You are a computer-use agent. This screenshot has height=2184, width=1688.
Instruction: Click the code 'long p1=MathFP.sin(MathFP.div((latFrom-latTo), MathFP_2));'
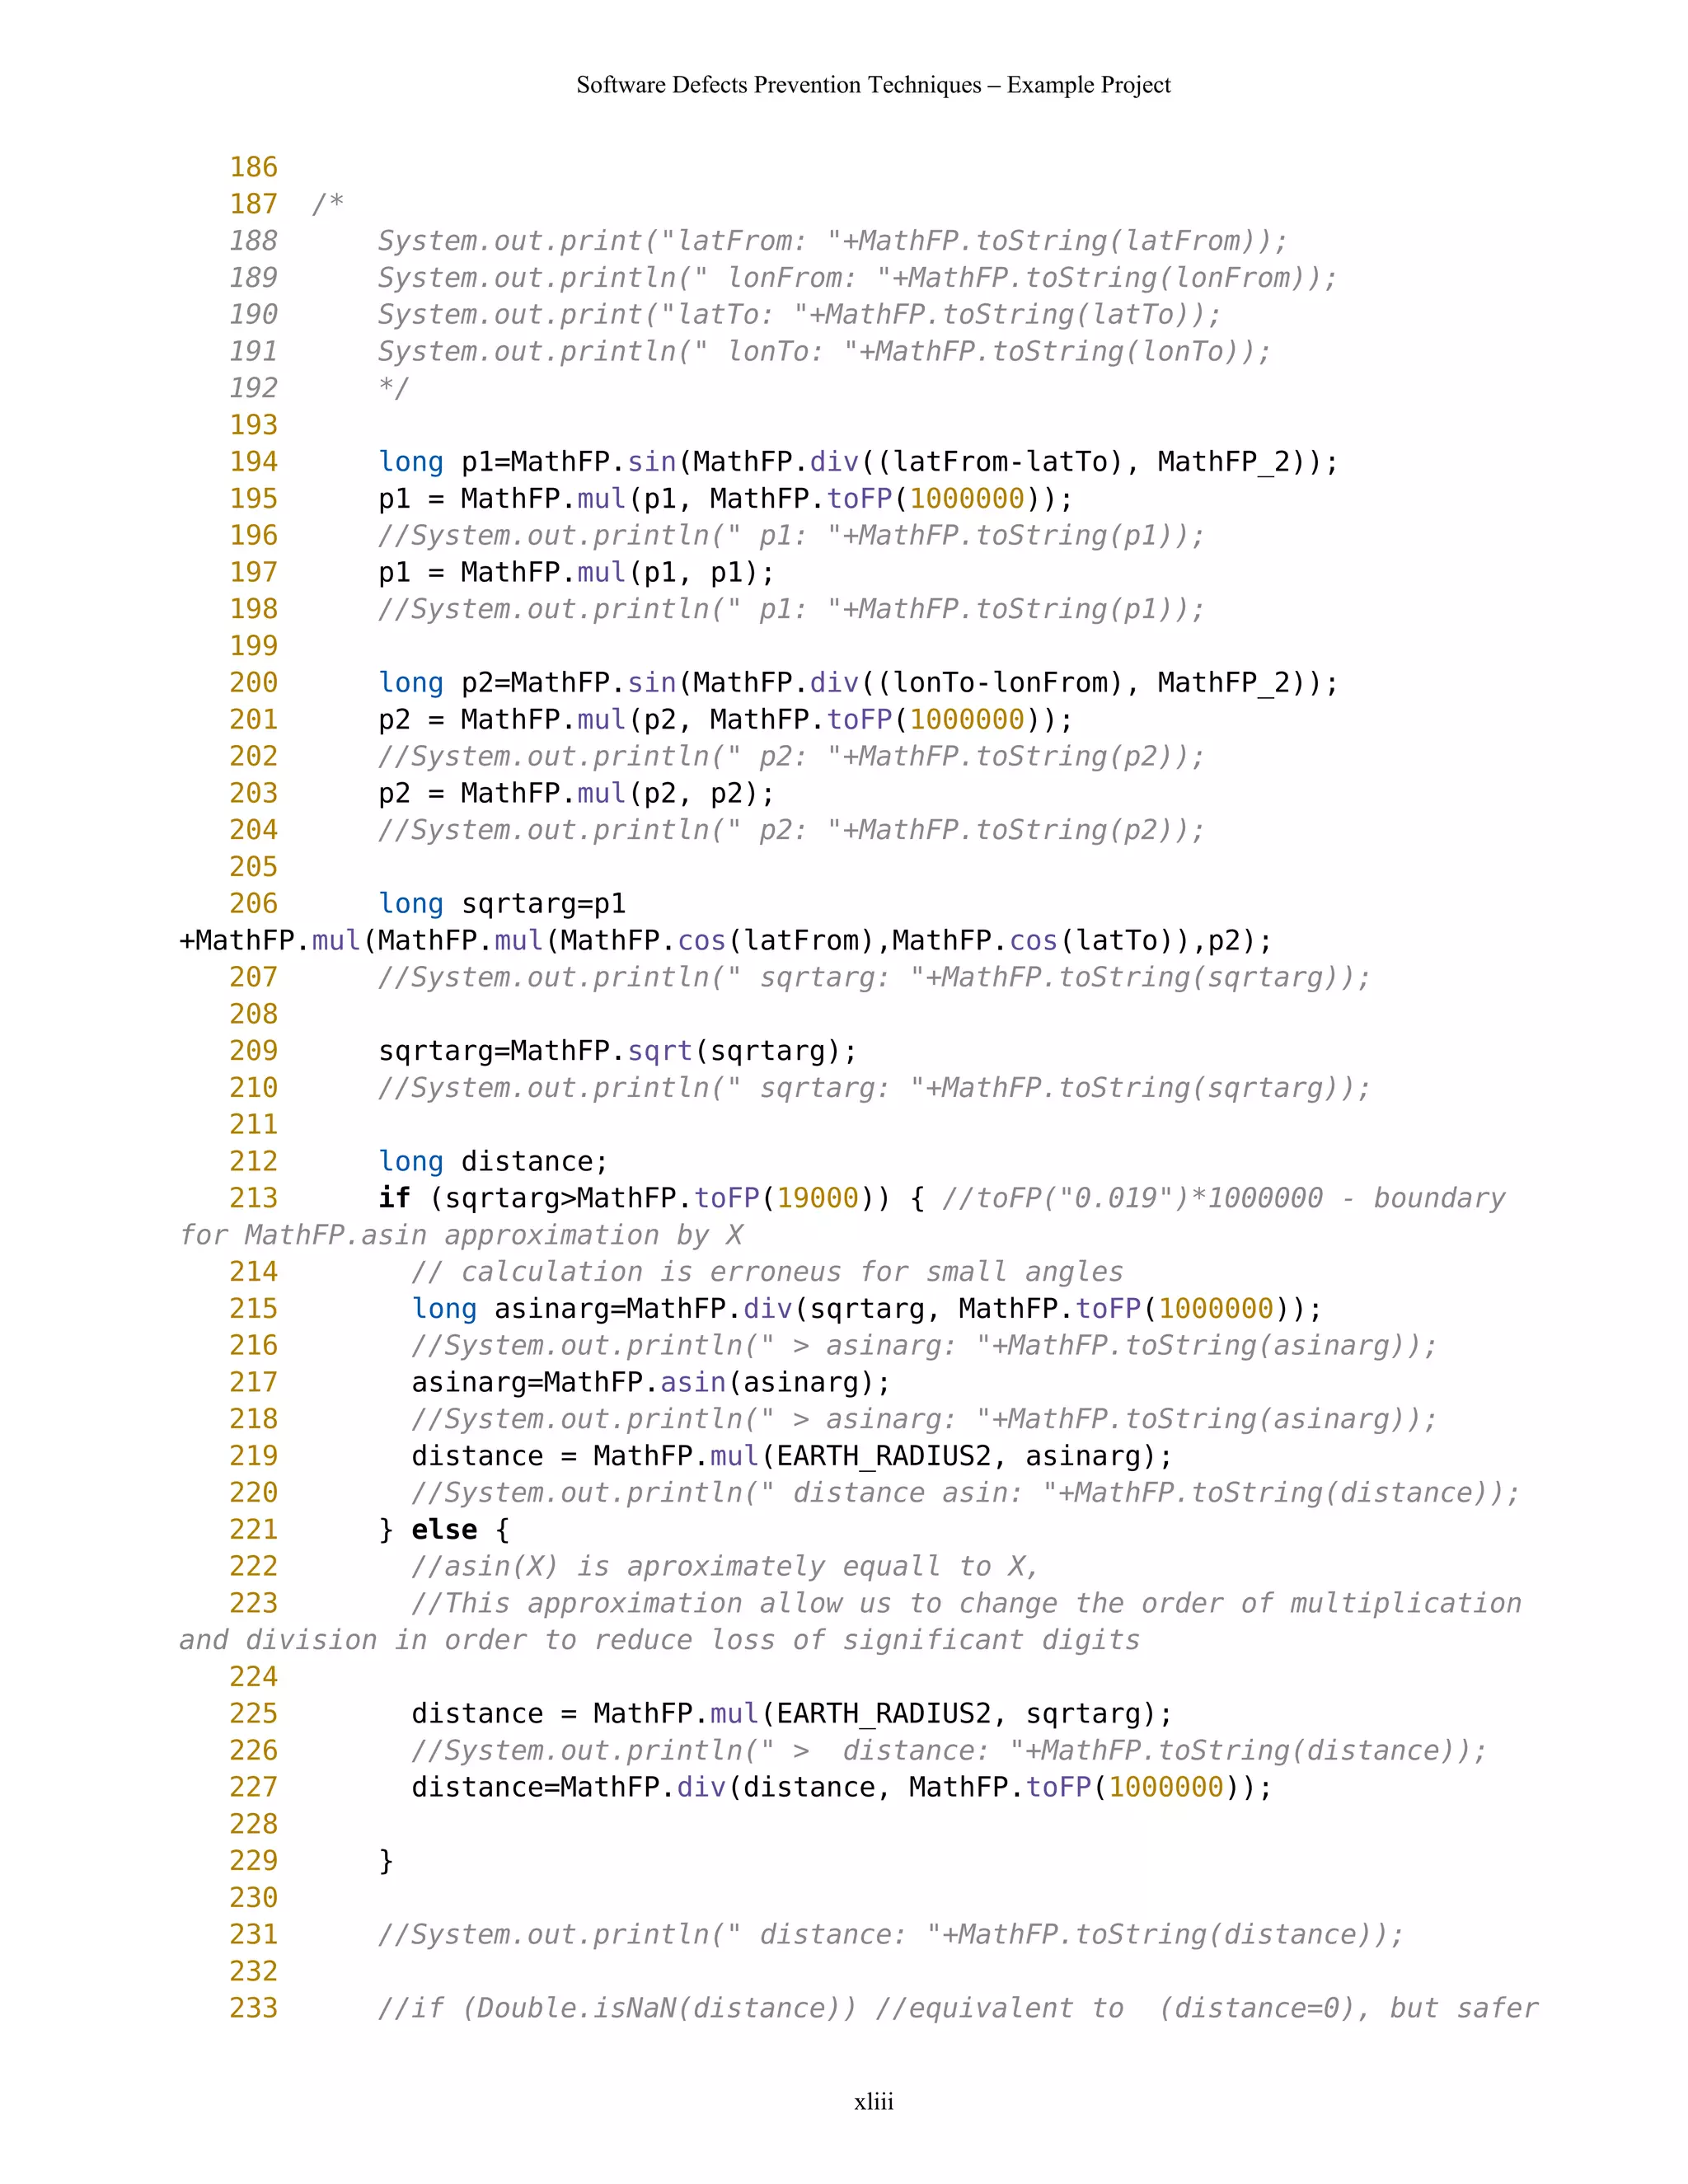858,462
